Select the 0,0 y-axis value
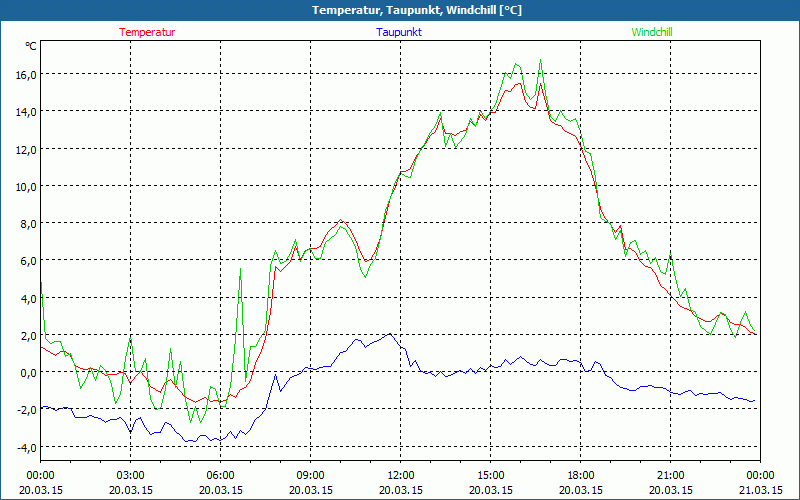This screenshot has height=500, width=800. coord(28,372)
